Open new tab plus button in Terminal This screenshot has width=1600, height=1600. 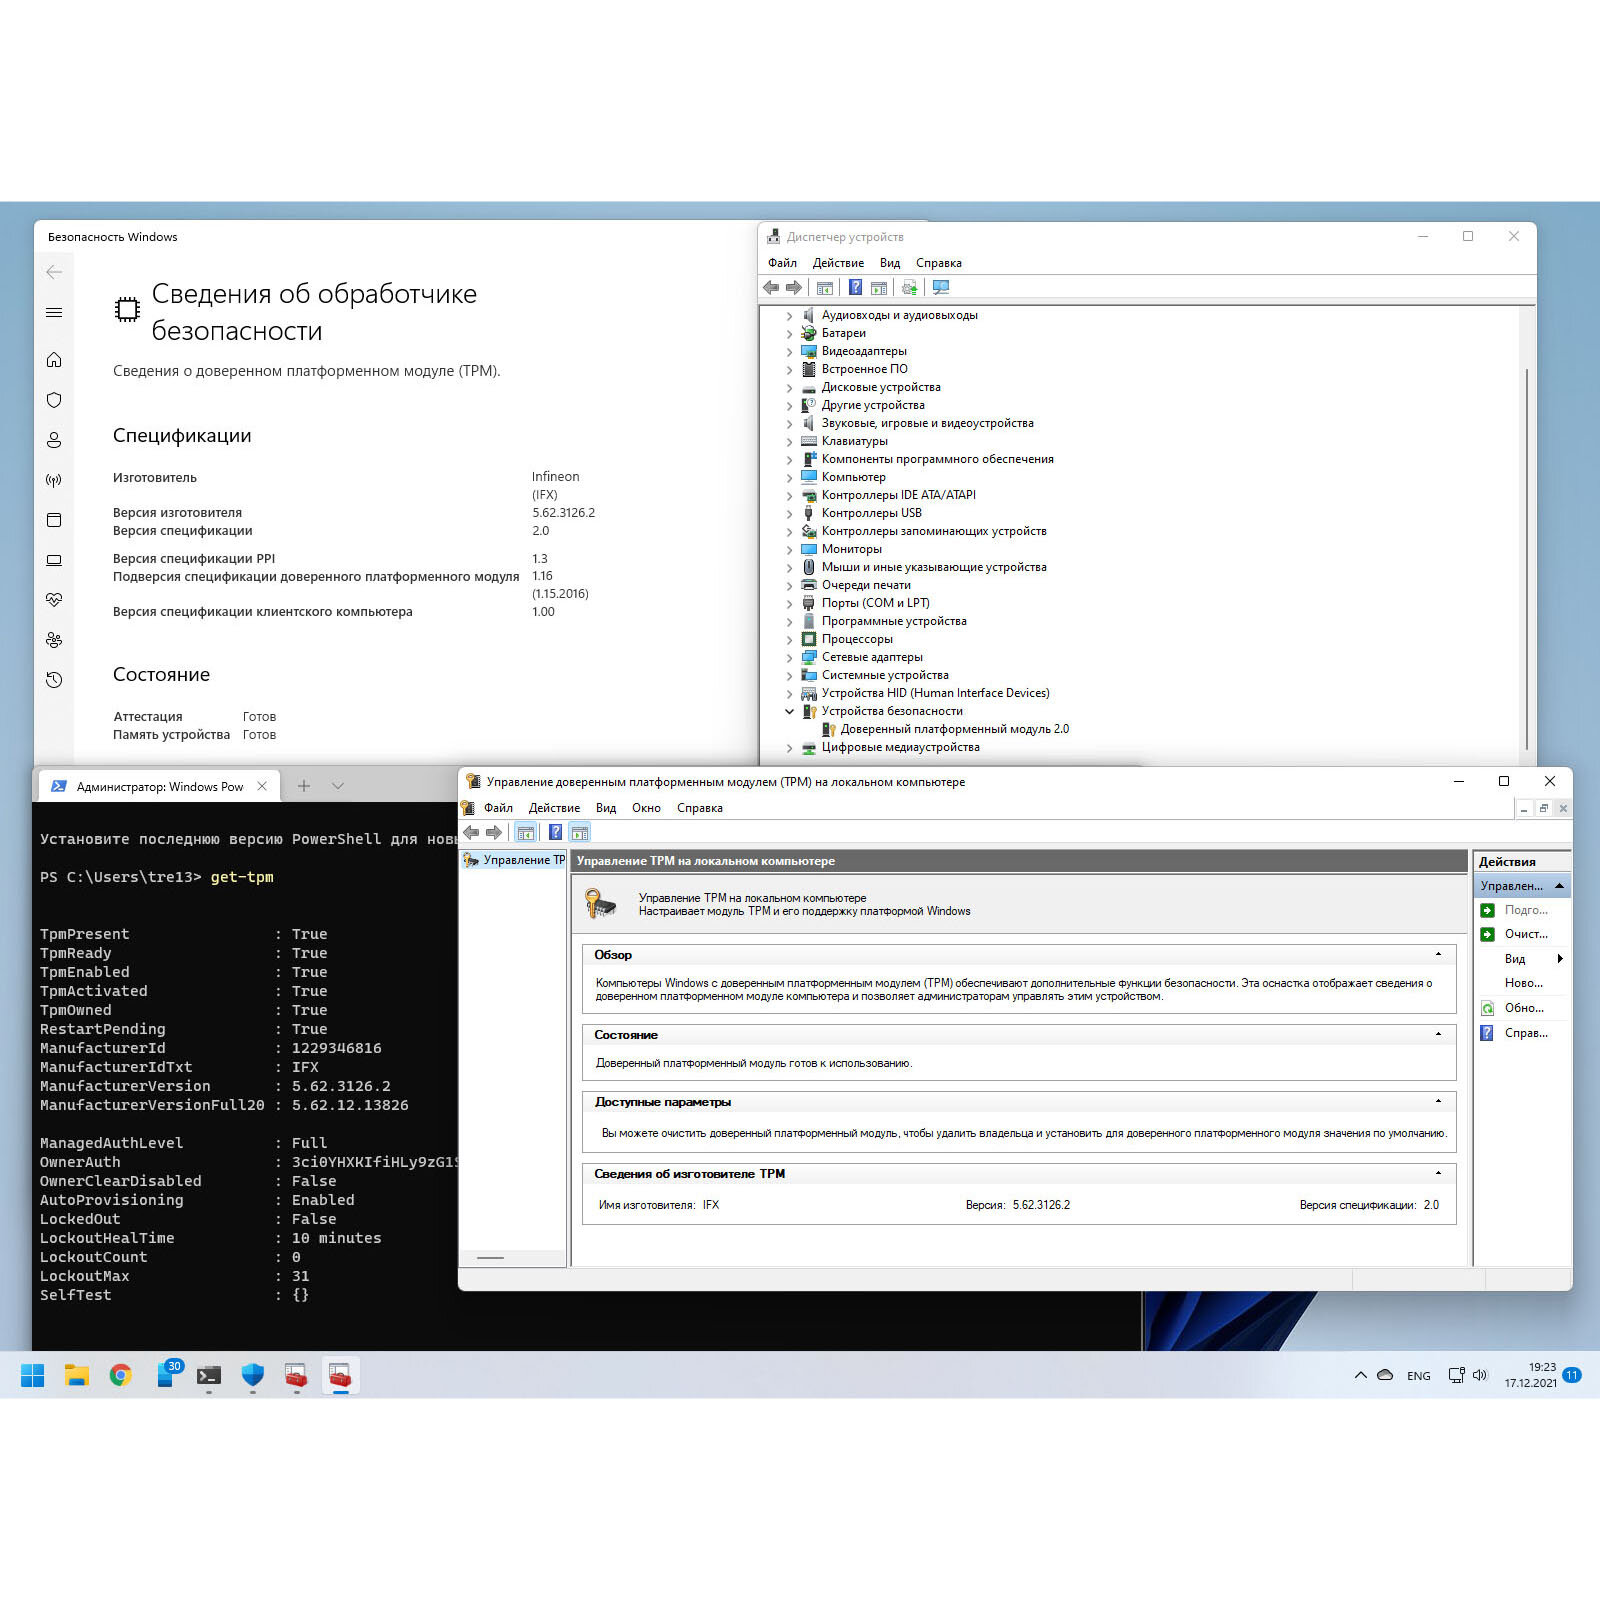[x=304, y=786]
